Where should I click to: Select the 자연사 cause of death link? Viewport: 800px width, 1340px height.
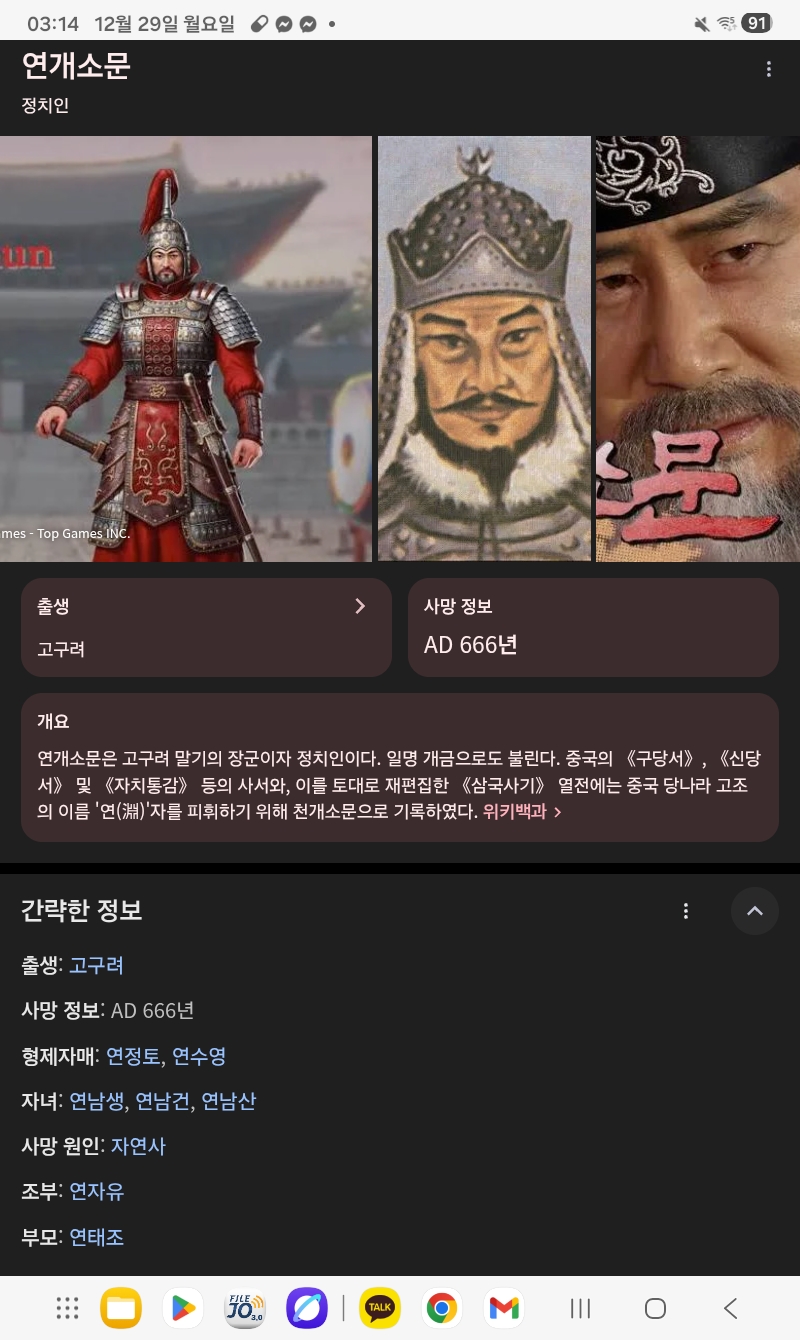tap(138, 1146)
